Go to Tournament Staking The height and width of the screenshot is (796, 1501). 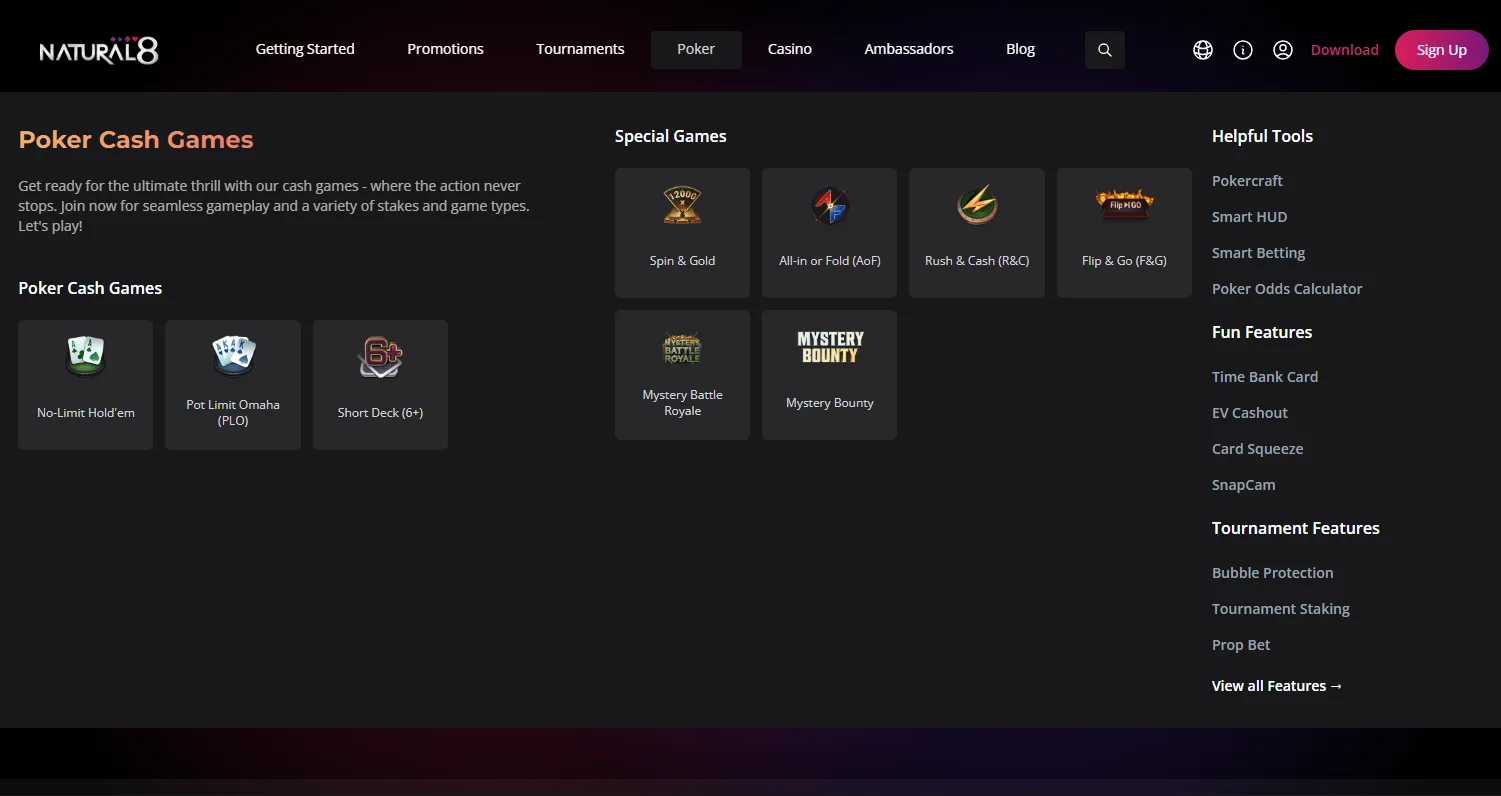point(1281,609)
